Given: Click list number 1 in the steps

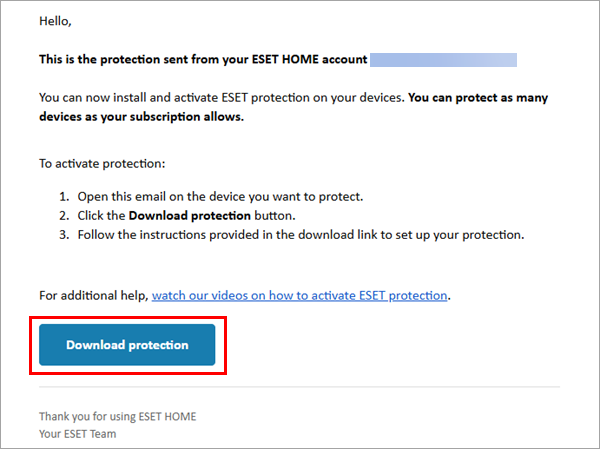Looking at the screenshot, I should (x=64, y=195).
